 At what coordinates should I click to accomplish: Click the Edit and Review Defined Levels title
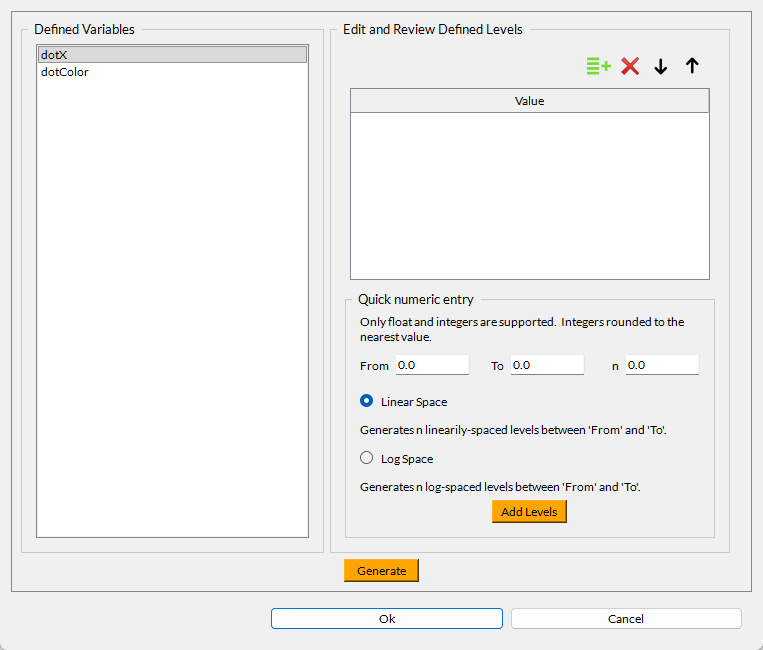pos(432,30)
